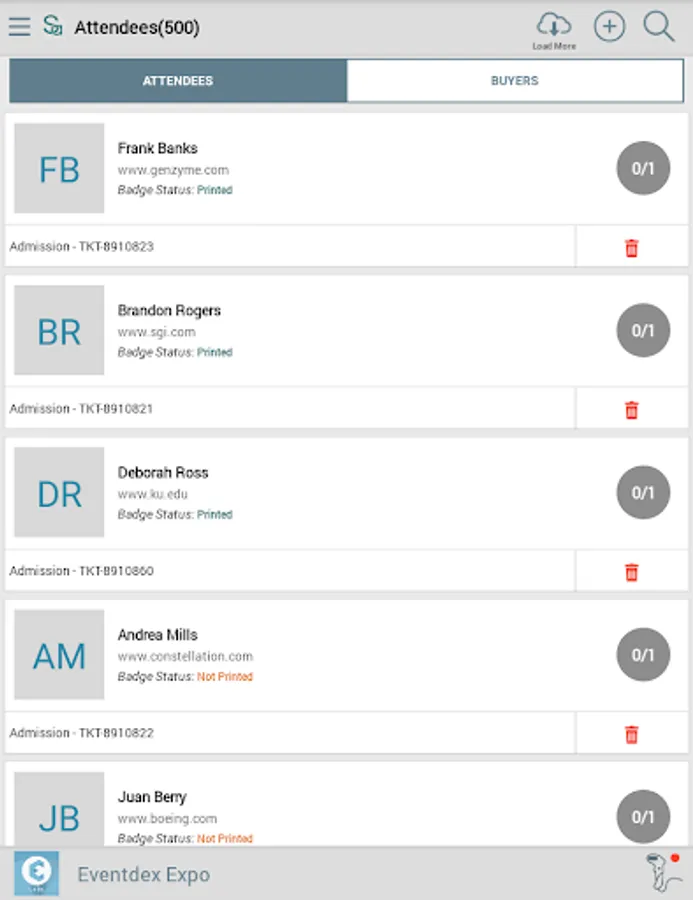Open the hamburger navigation menu

[x=19, y=27]
